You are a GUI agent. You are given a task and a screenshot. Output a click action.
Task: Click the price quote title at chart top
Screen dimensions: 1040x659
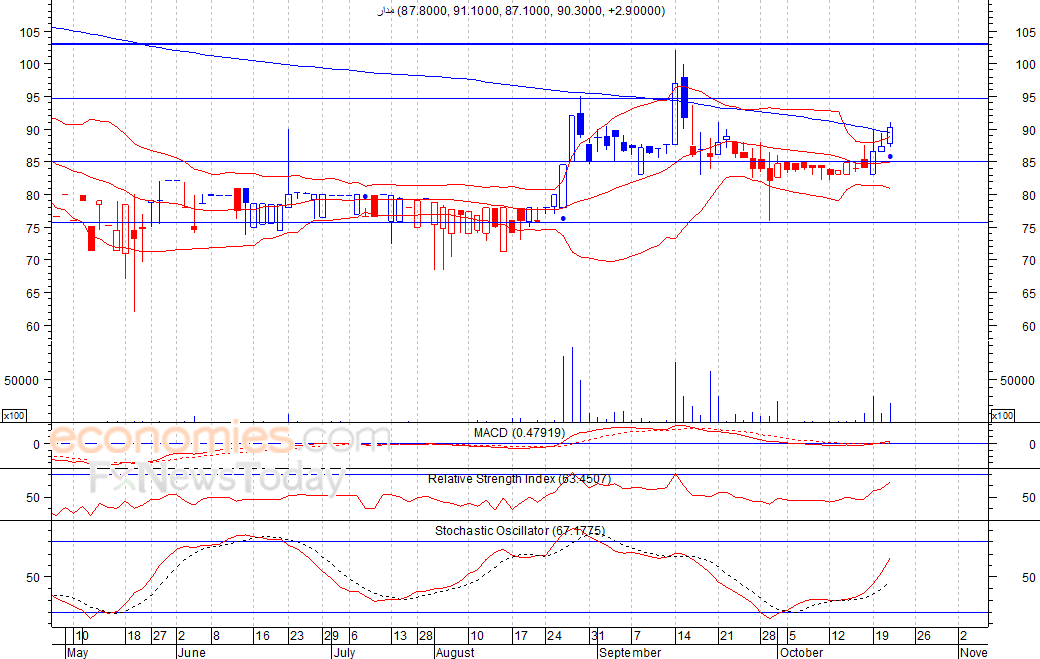pos(521,11)
